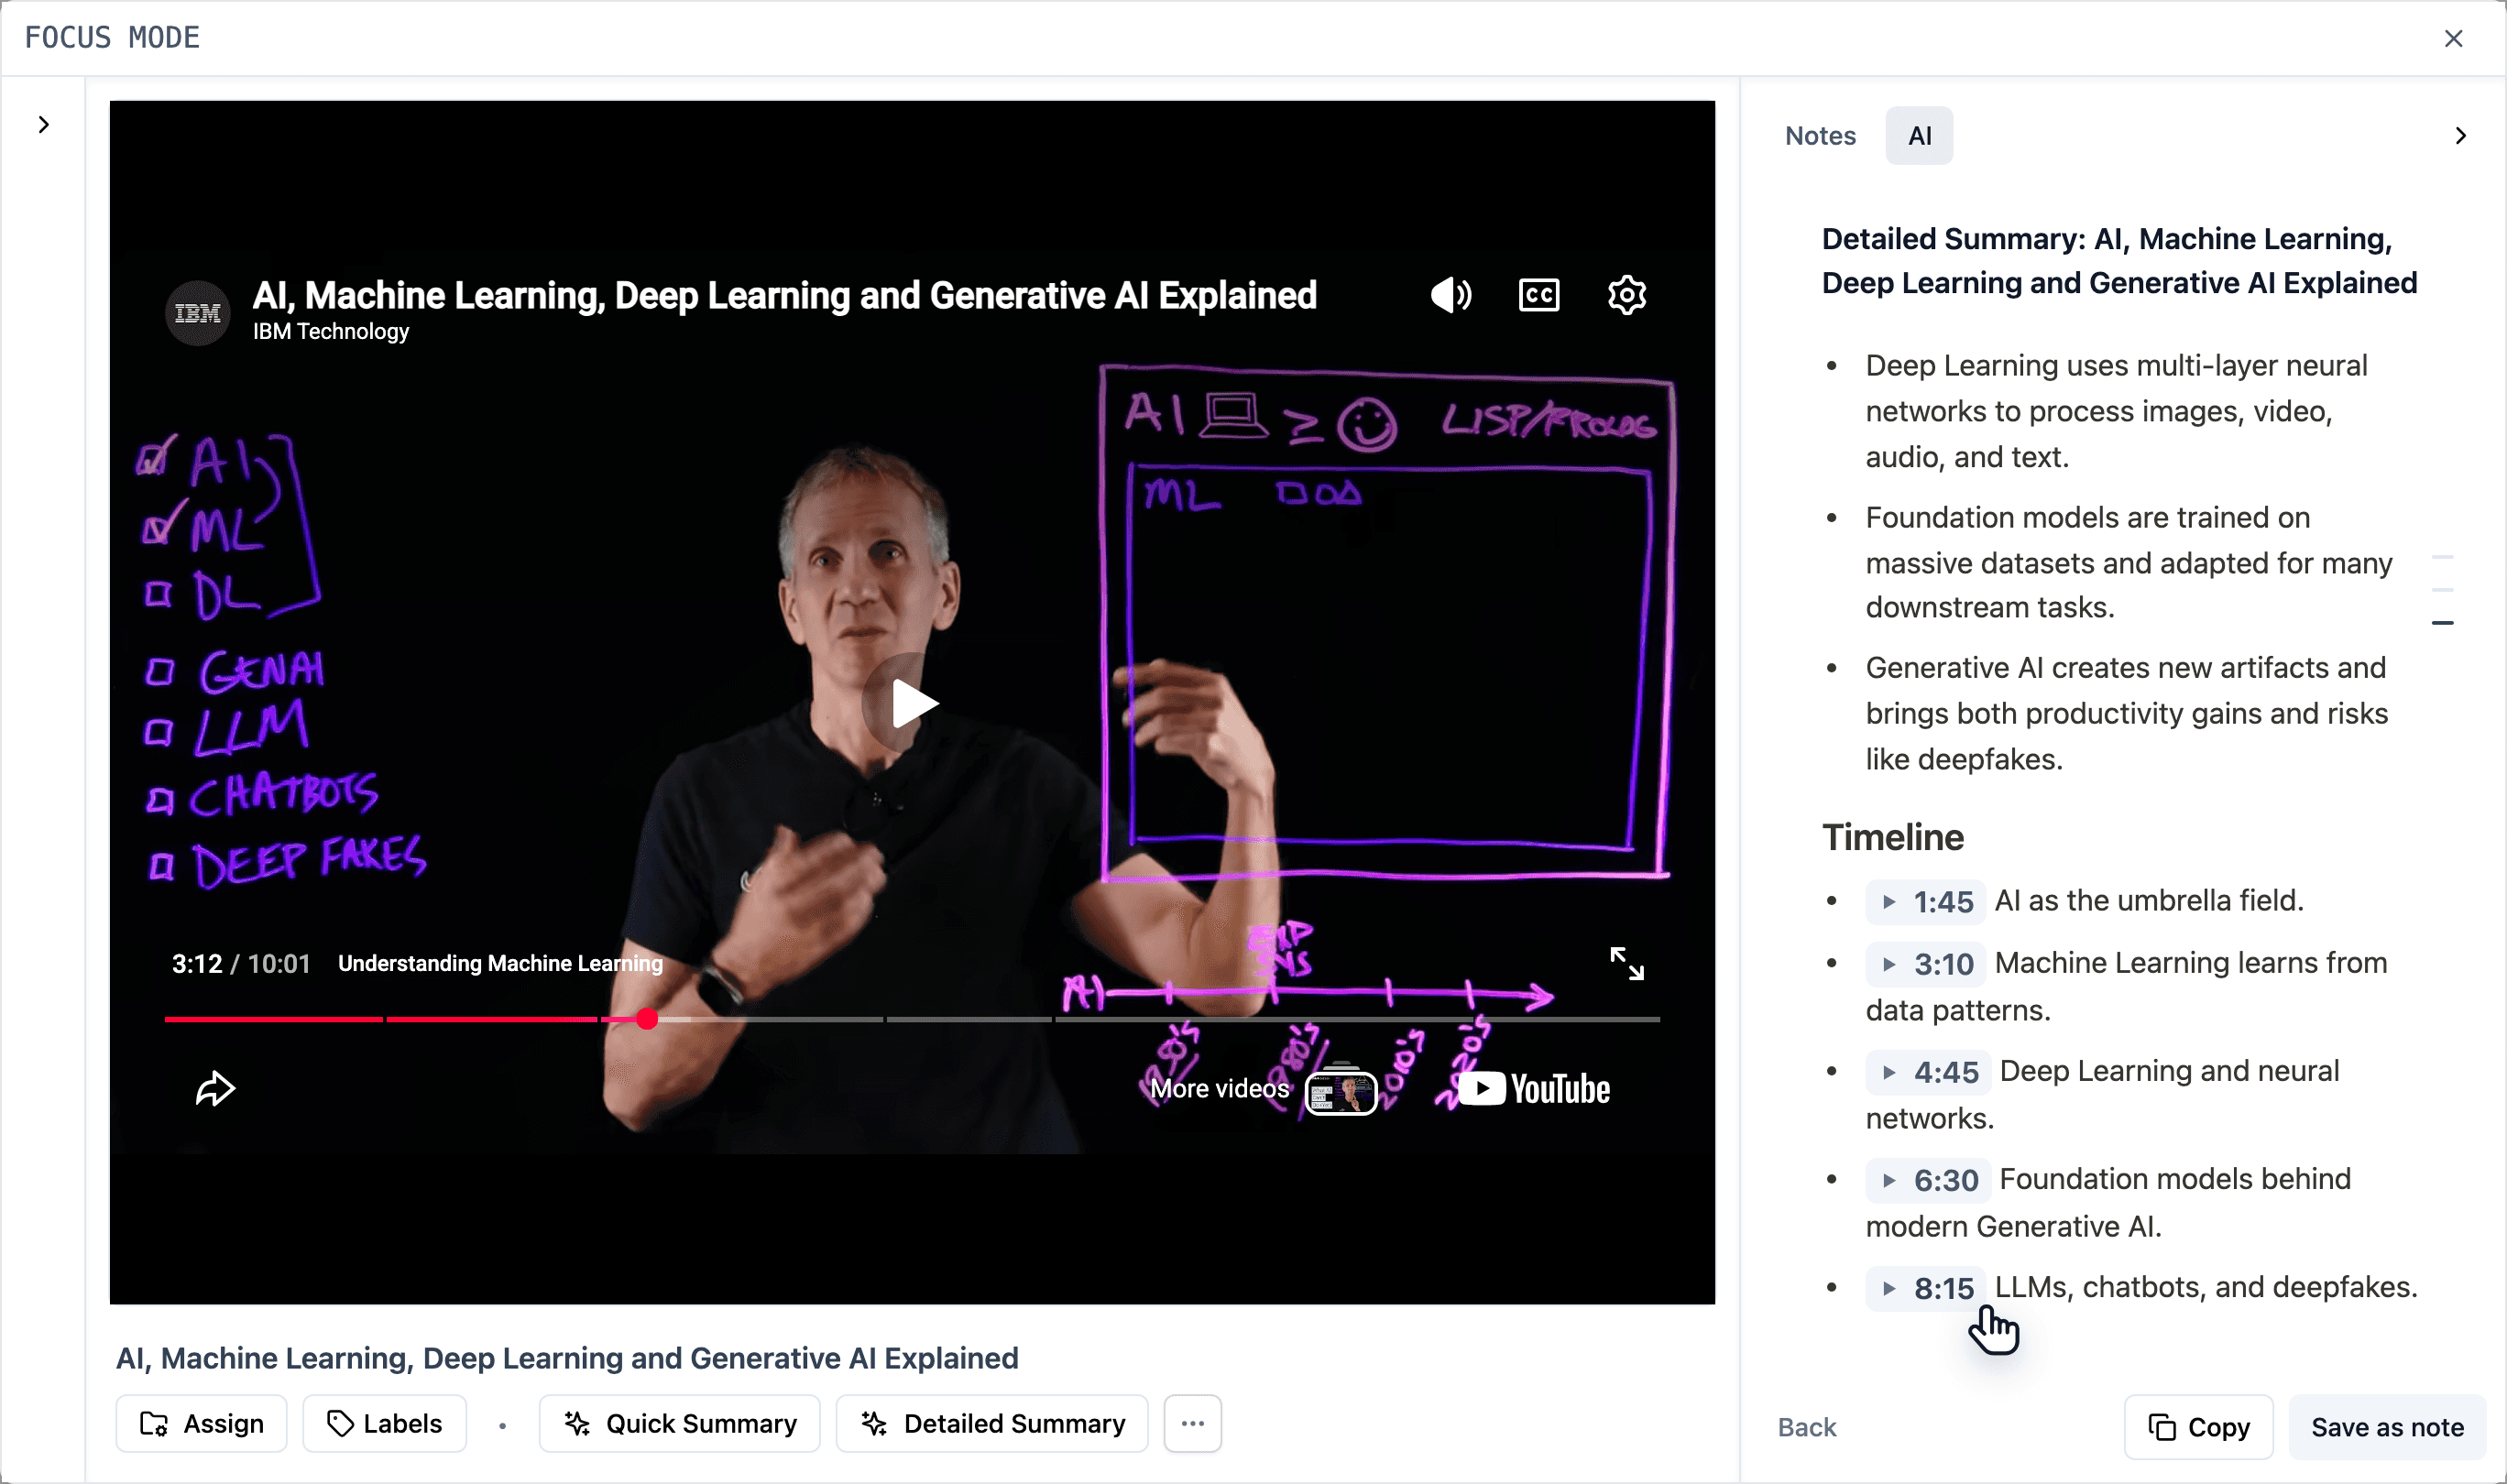Show More videos thumbnail
This screenshot has width=2507, height=1484.
point(1341,1091)
